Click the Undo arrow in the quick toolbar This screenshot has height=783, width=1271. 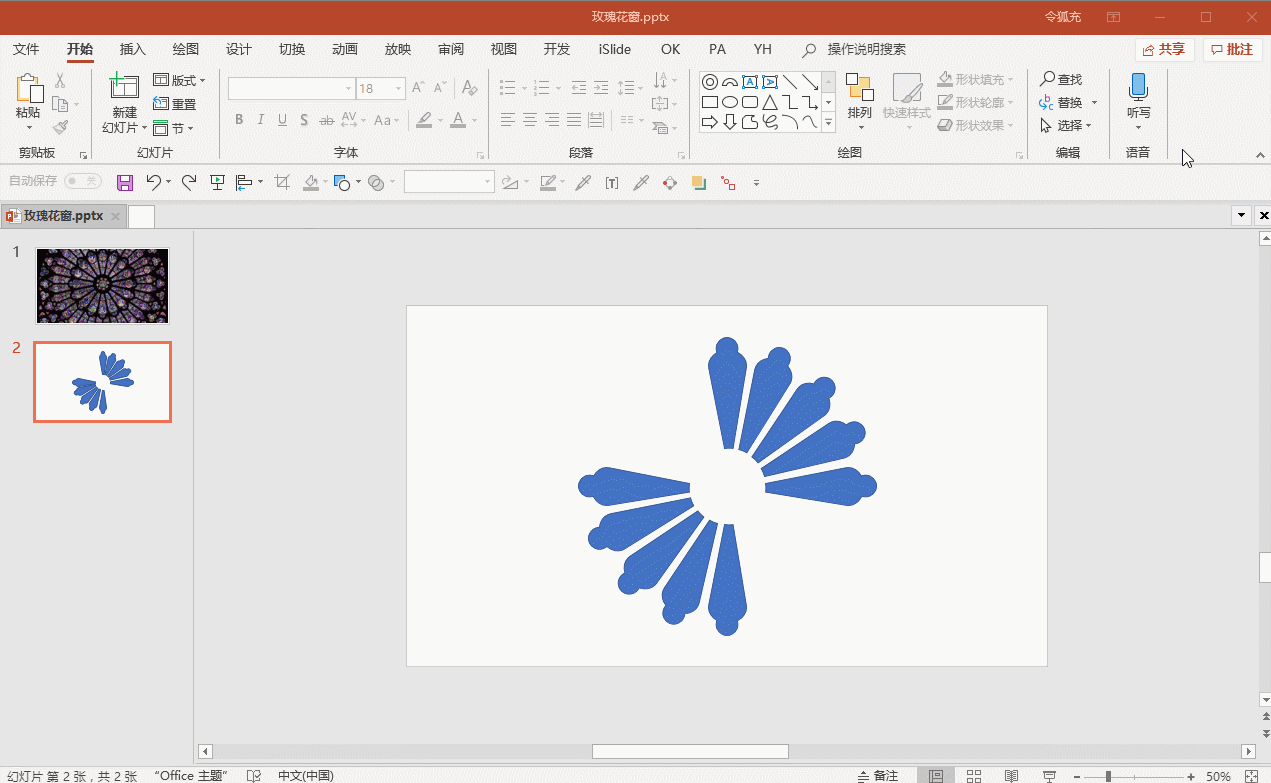click(x=153, y=182)
